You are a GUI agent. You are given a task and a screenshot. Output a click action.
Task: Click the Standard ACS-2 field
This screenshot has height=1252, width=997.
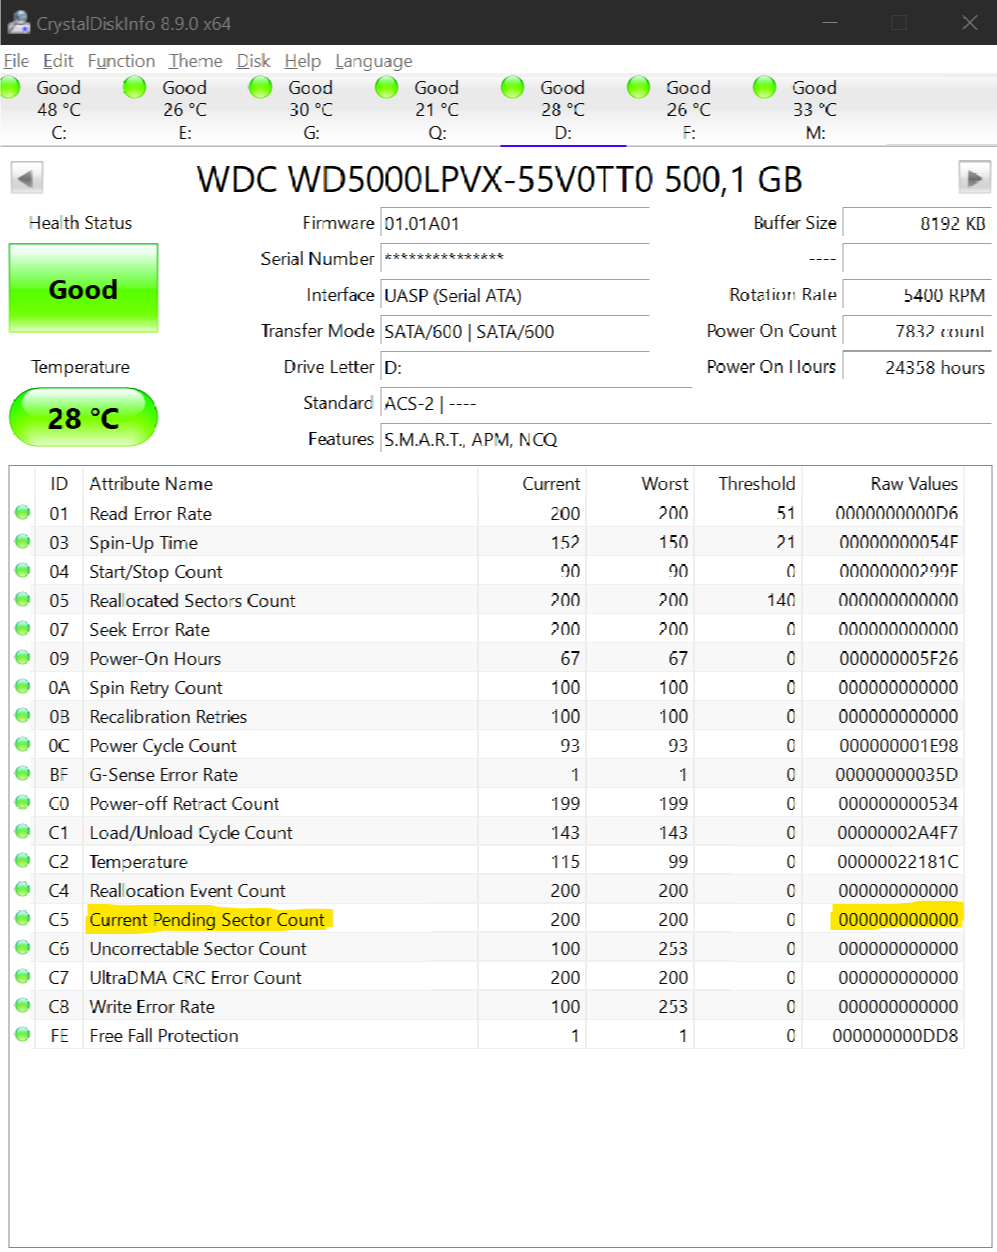tap(535, 403)
